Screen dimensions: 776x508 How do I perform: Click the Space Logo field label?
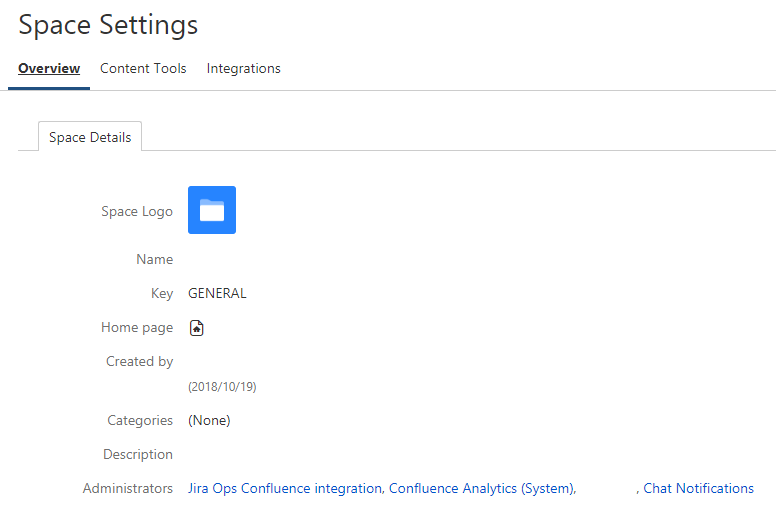click(x=137, y=211)
